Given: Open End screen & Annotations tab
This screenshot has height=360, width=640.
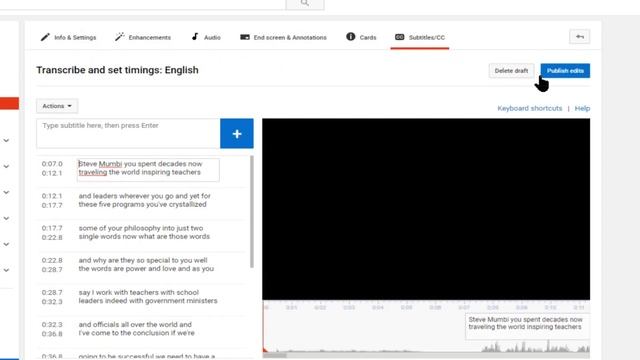Looking at the screenshot, I should click(283, 37).
